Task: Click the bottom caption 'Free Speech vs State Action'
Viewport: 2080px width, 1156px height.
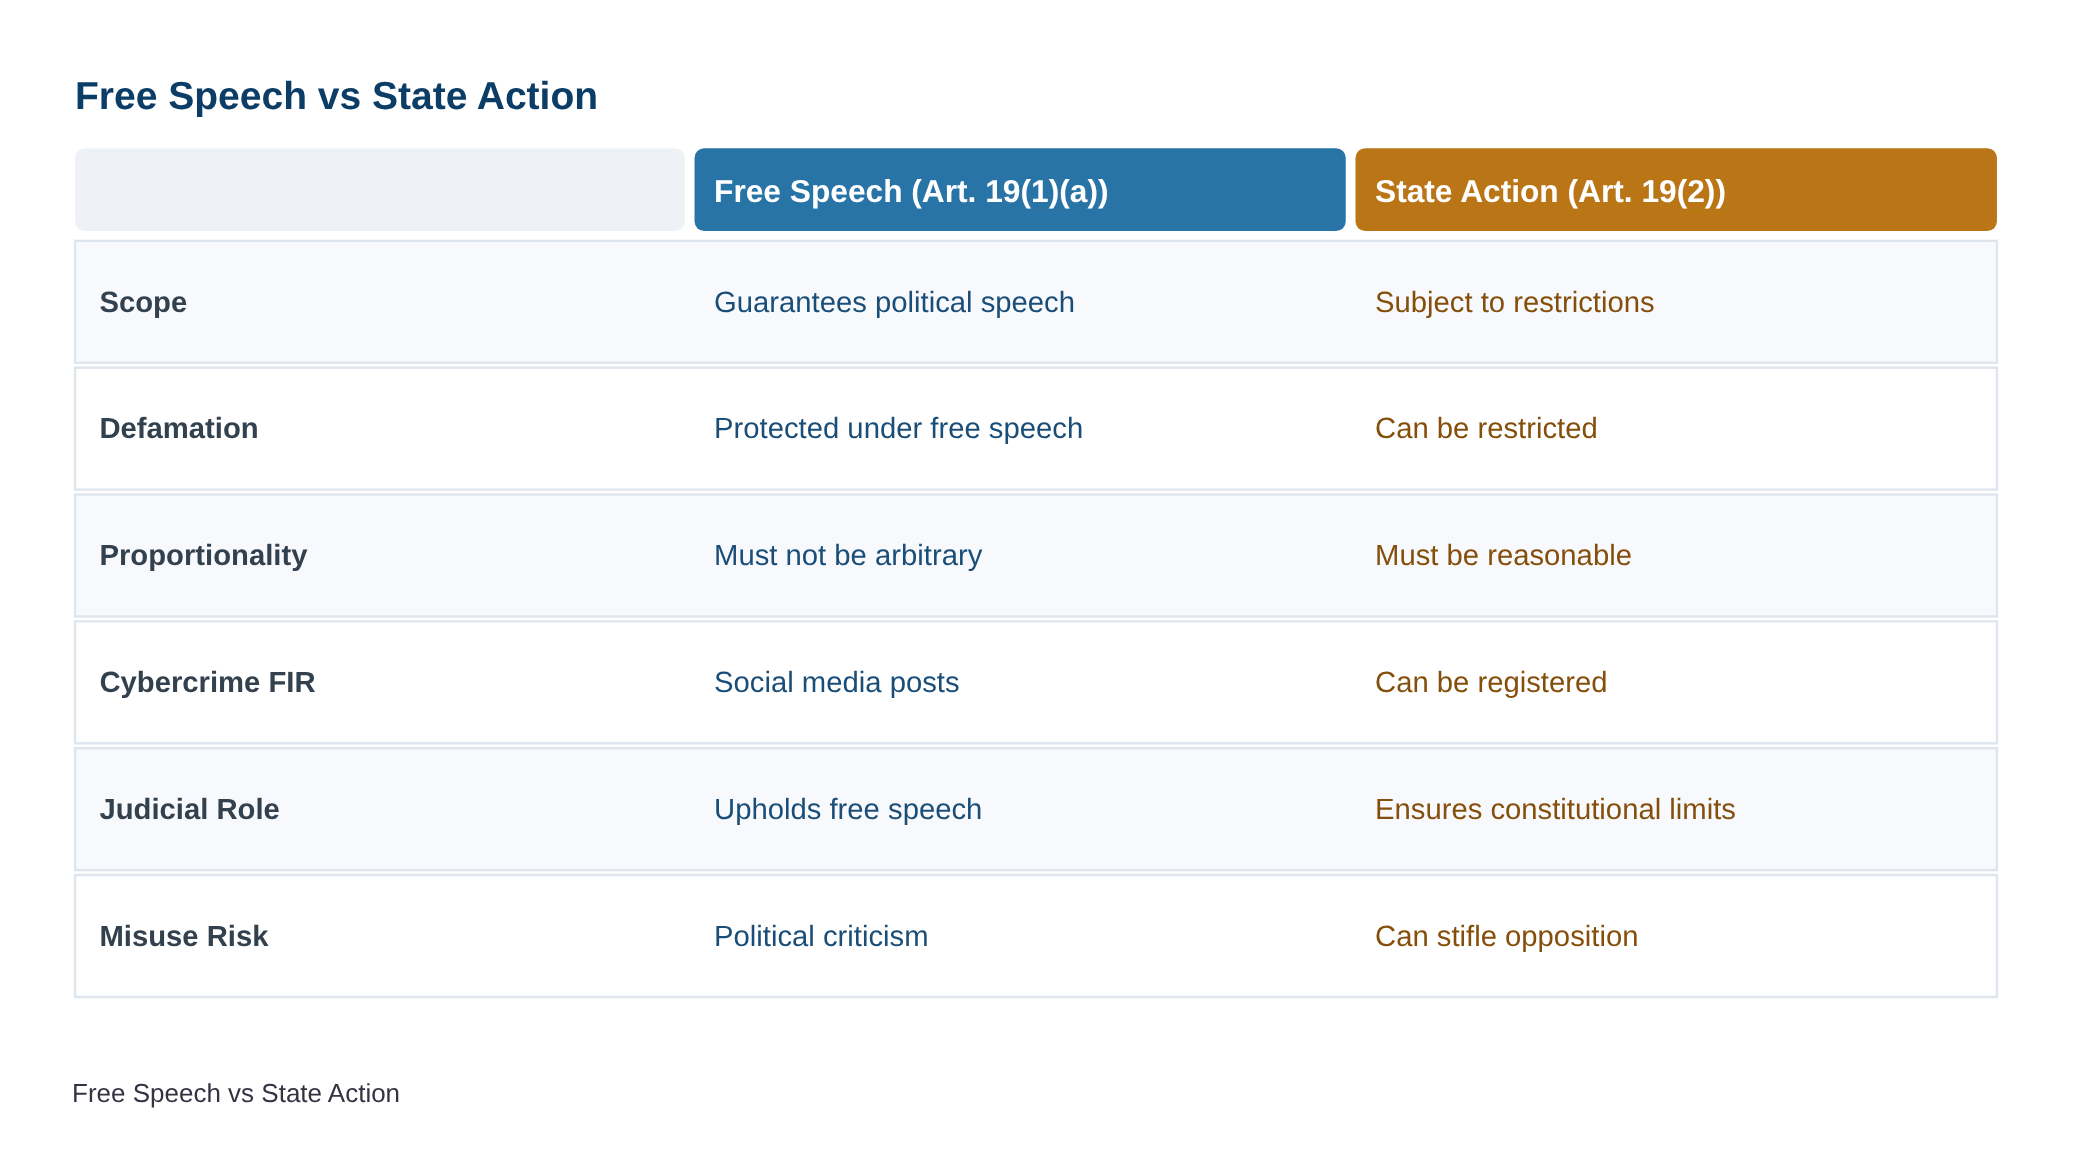Action: [236, 1093]
